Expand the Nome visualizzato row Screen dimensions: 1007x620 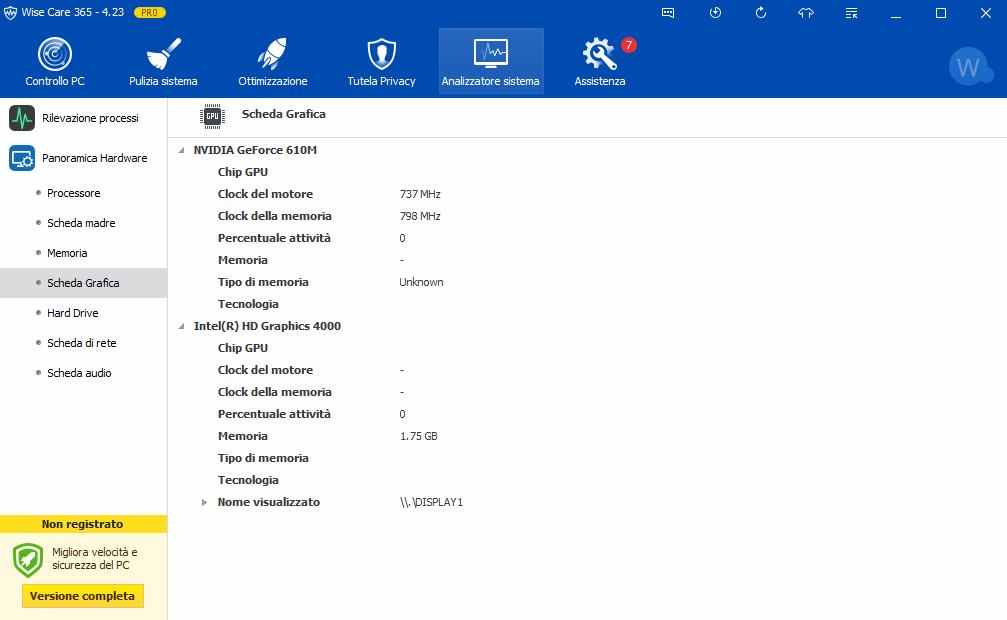204,502
